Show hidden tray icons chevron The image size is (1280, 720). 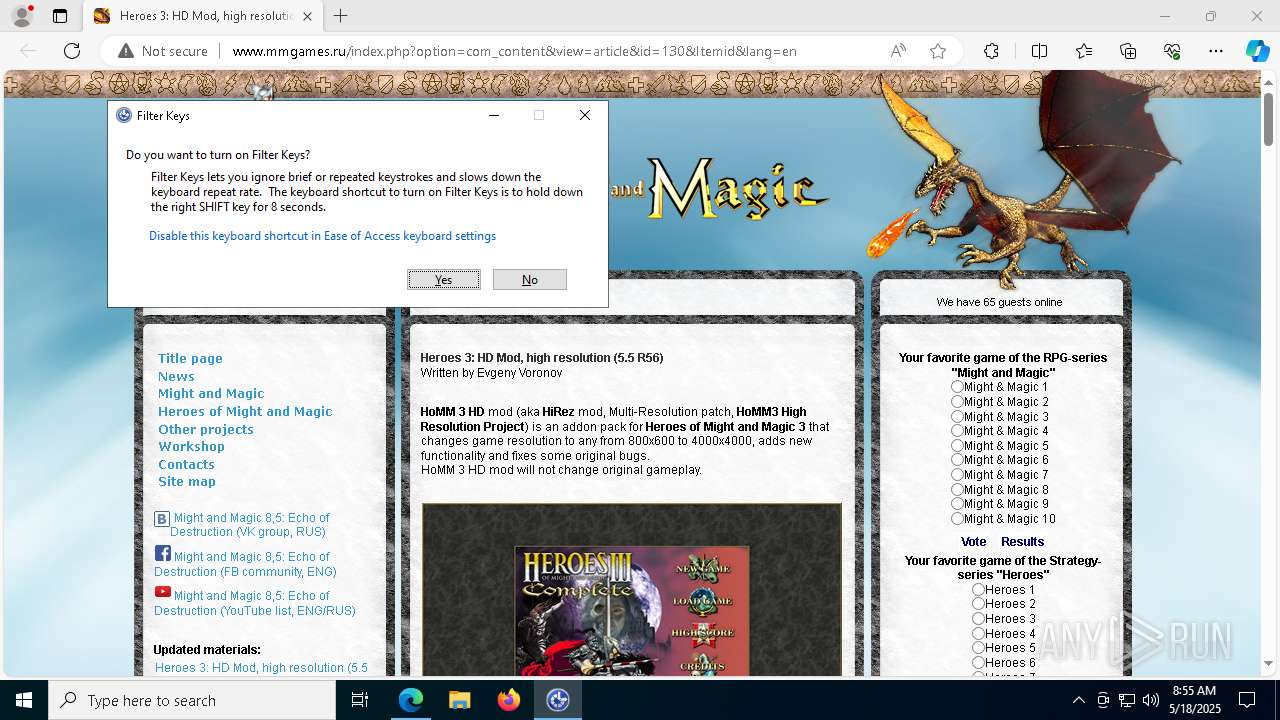[x=1078, y=700]
